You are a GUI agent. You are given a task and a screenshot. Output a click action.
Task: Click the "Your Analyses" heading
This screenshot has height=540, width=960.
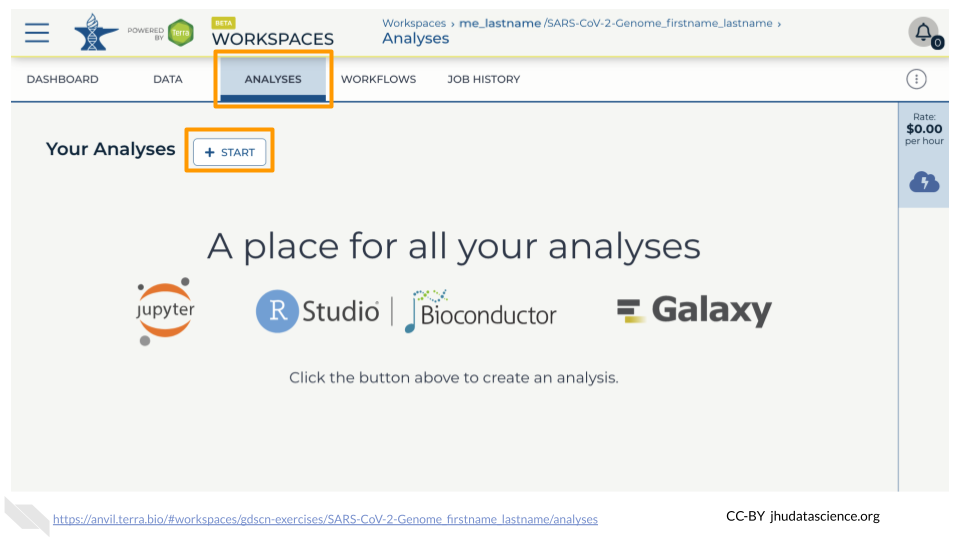(111, 149)
